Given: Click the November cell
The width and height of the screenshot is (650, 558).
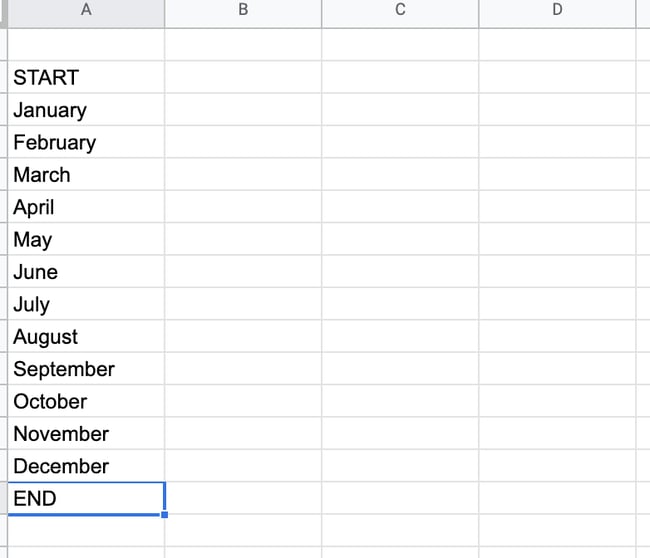Looking at the screenshot, I should tap(85, 434).
